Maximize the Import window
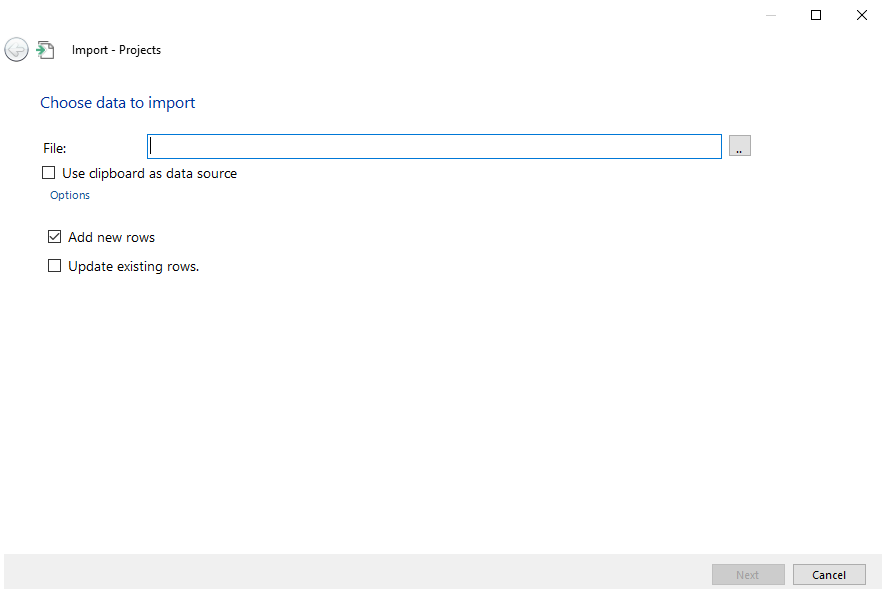The image size is (886, 593). point(816,15)
